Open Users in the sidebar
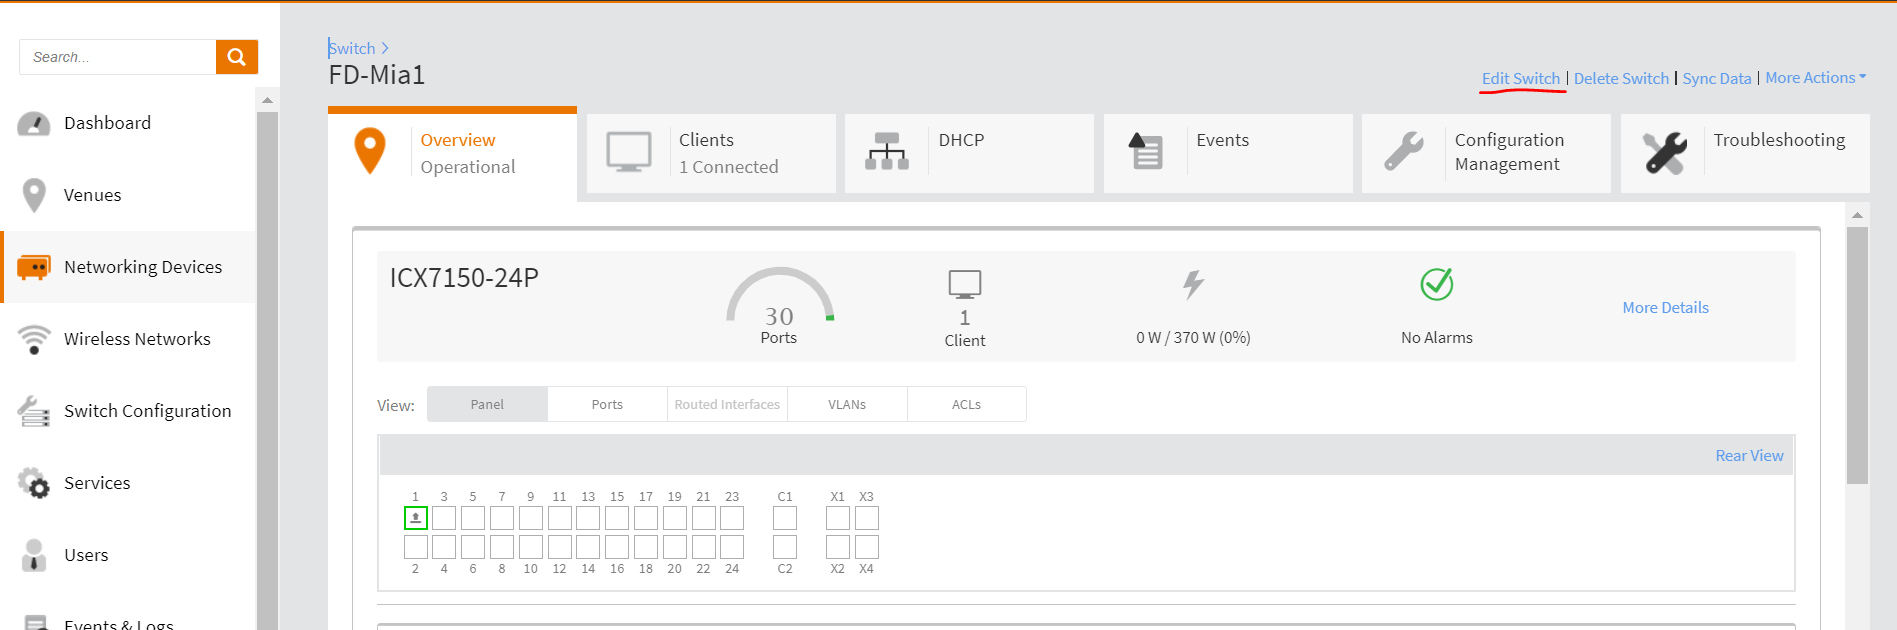This screenshot has height=630, width=1897. 86,555
